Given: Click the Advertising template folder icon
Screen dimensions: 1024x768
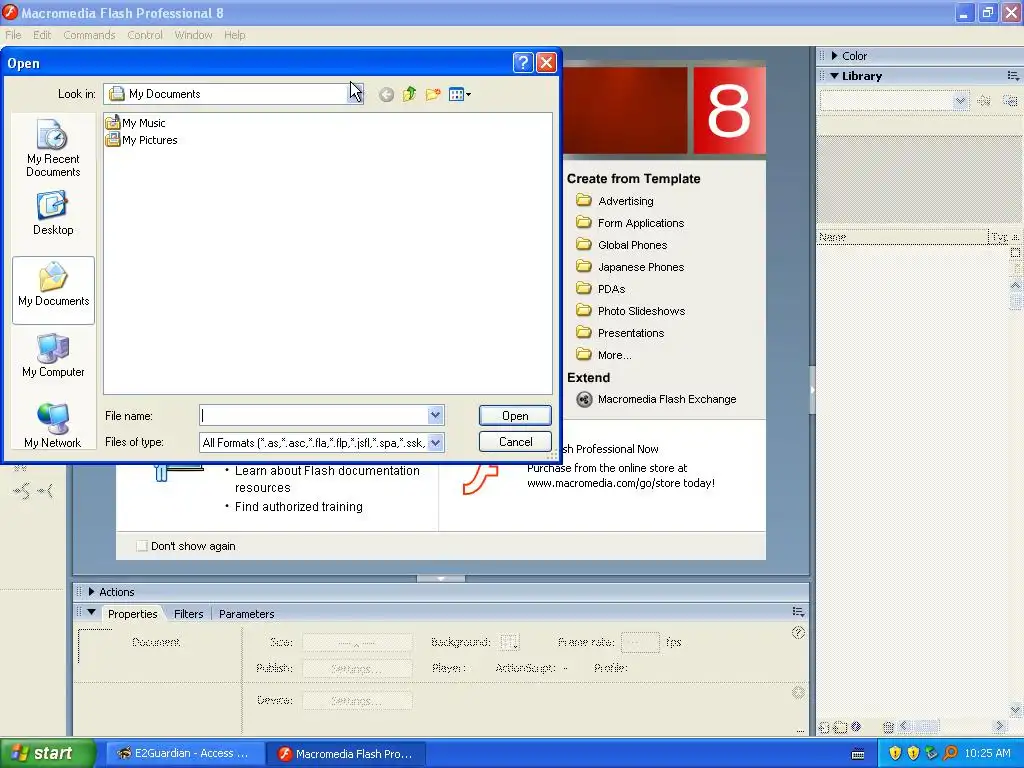Looking at the screenshot, I should [x=584, y=200].
